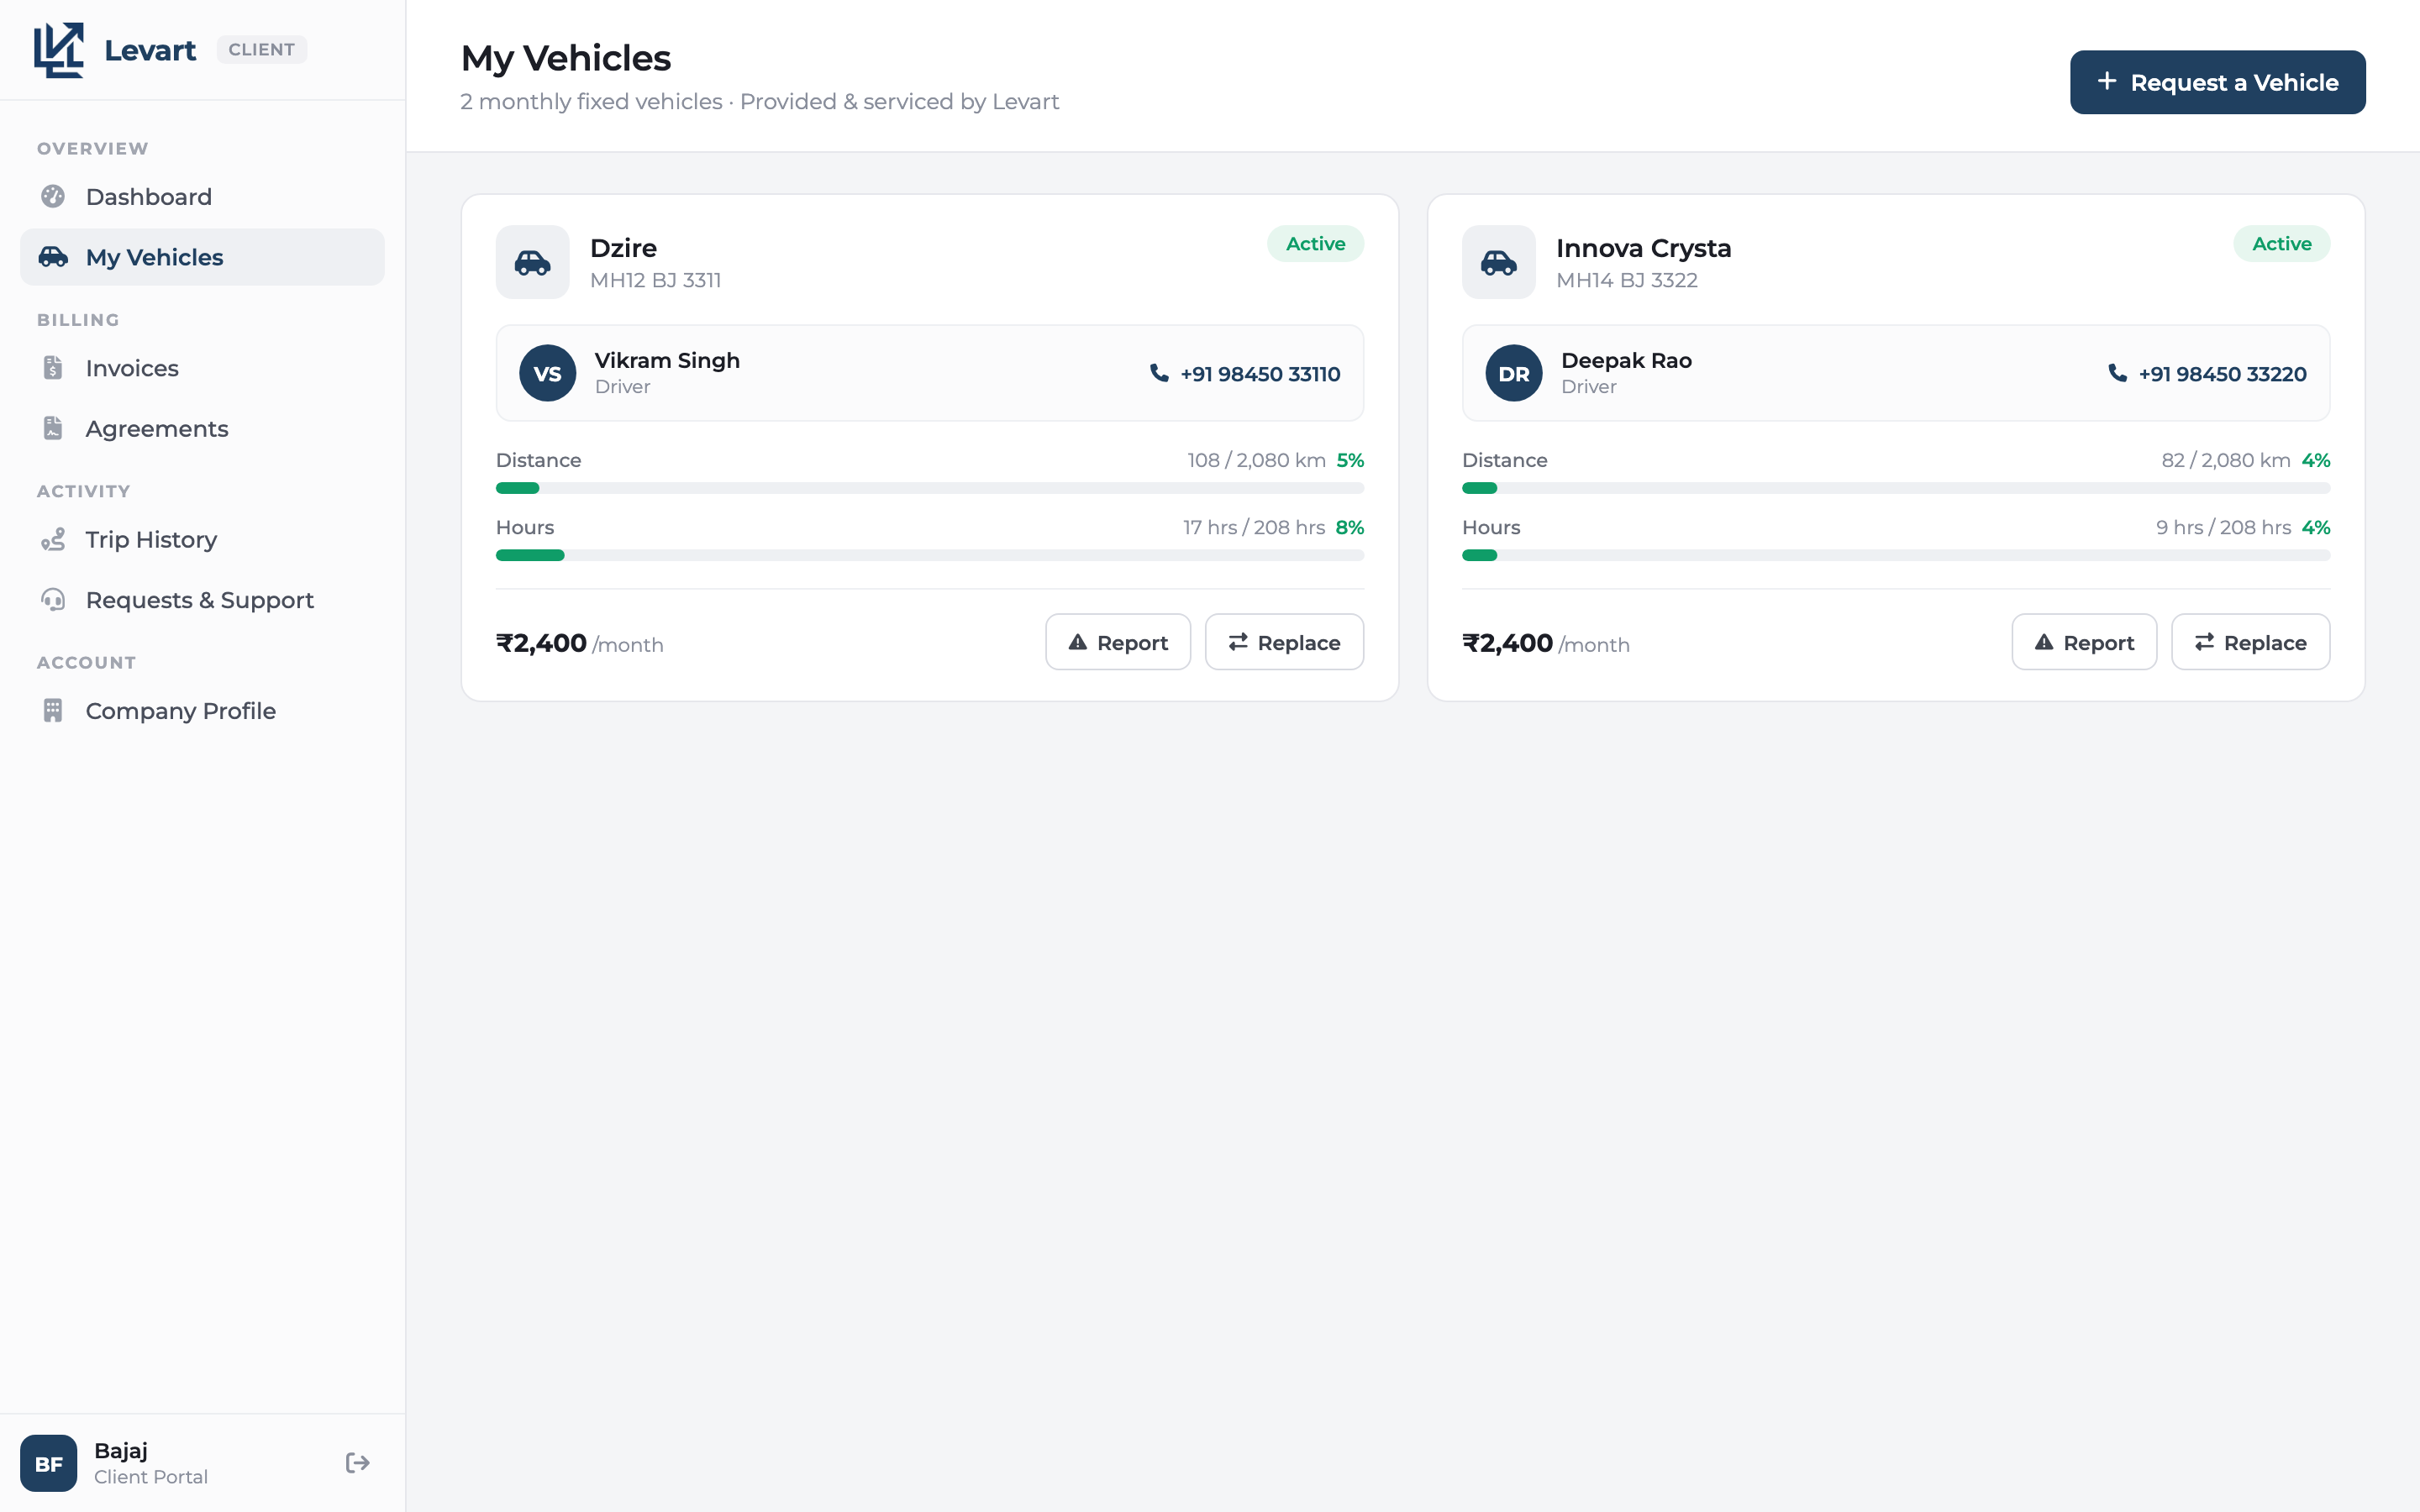Click the BF avatar badge
Screen dimensions: 2420x1512
(48, 1463)
